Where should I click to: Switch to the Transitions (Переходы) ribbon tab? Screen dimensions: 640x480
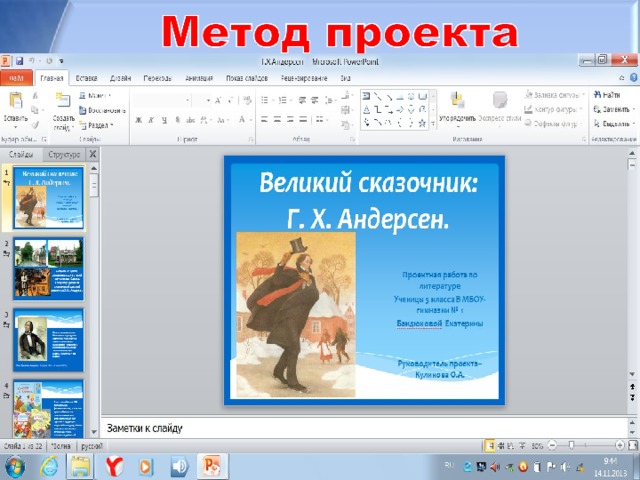pyautogui.click(x=158, y=78)
